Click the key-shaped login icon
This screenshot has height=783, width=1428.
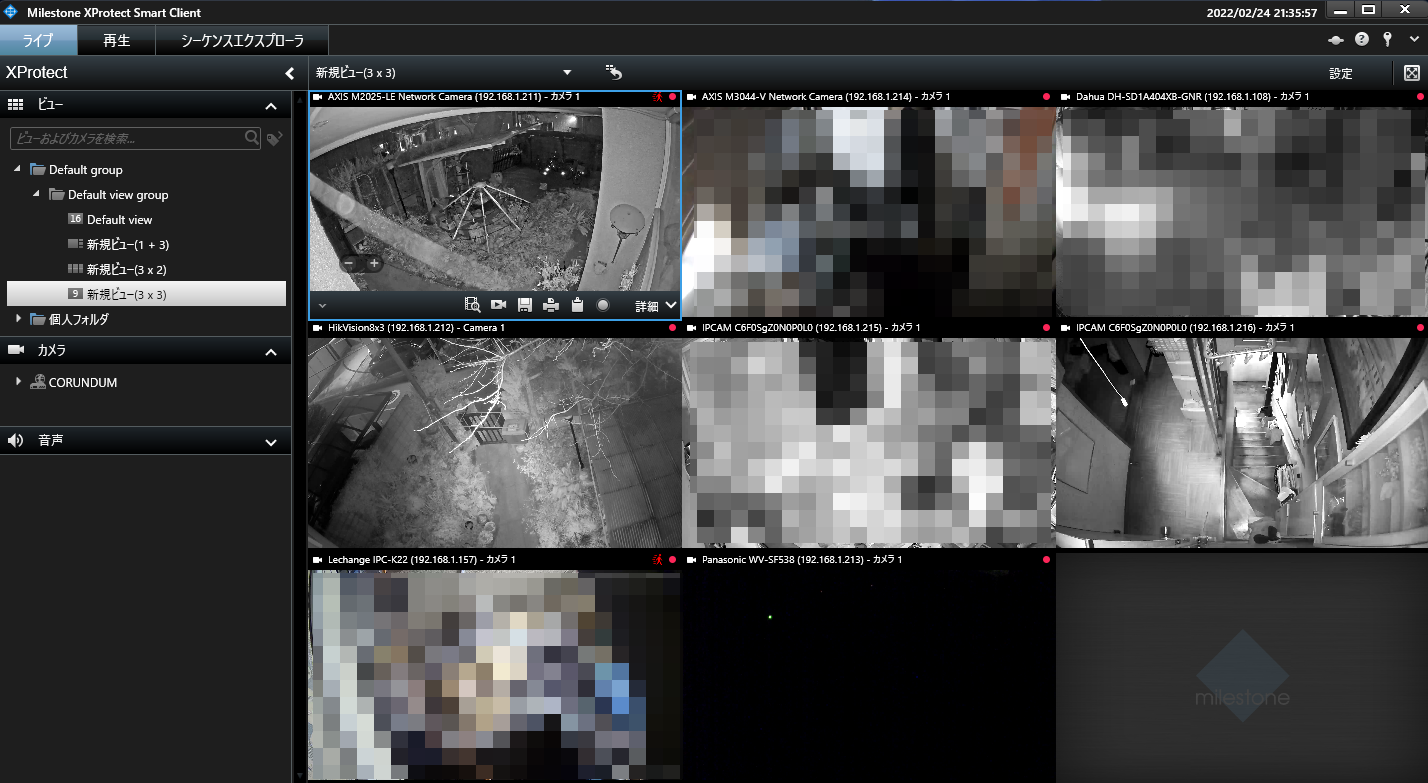click(1387, 40)
